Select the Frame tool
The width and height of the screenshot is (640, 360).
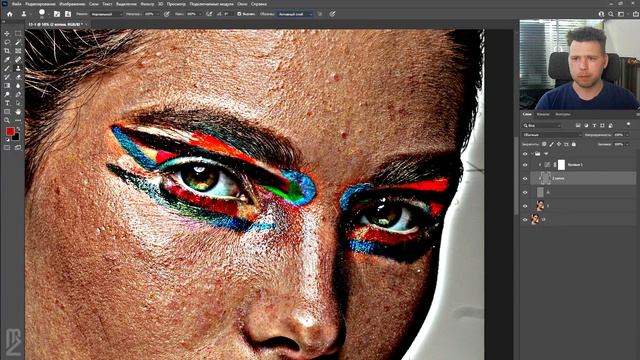(18, 51)
